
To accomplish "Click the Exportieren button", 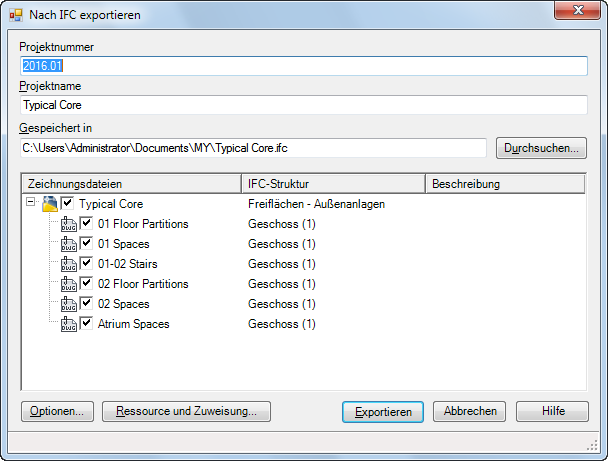I will click(383, 411).
